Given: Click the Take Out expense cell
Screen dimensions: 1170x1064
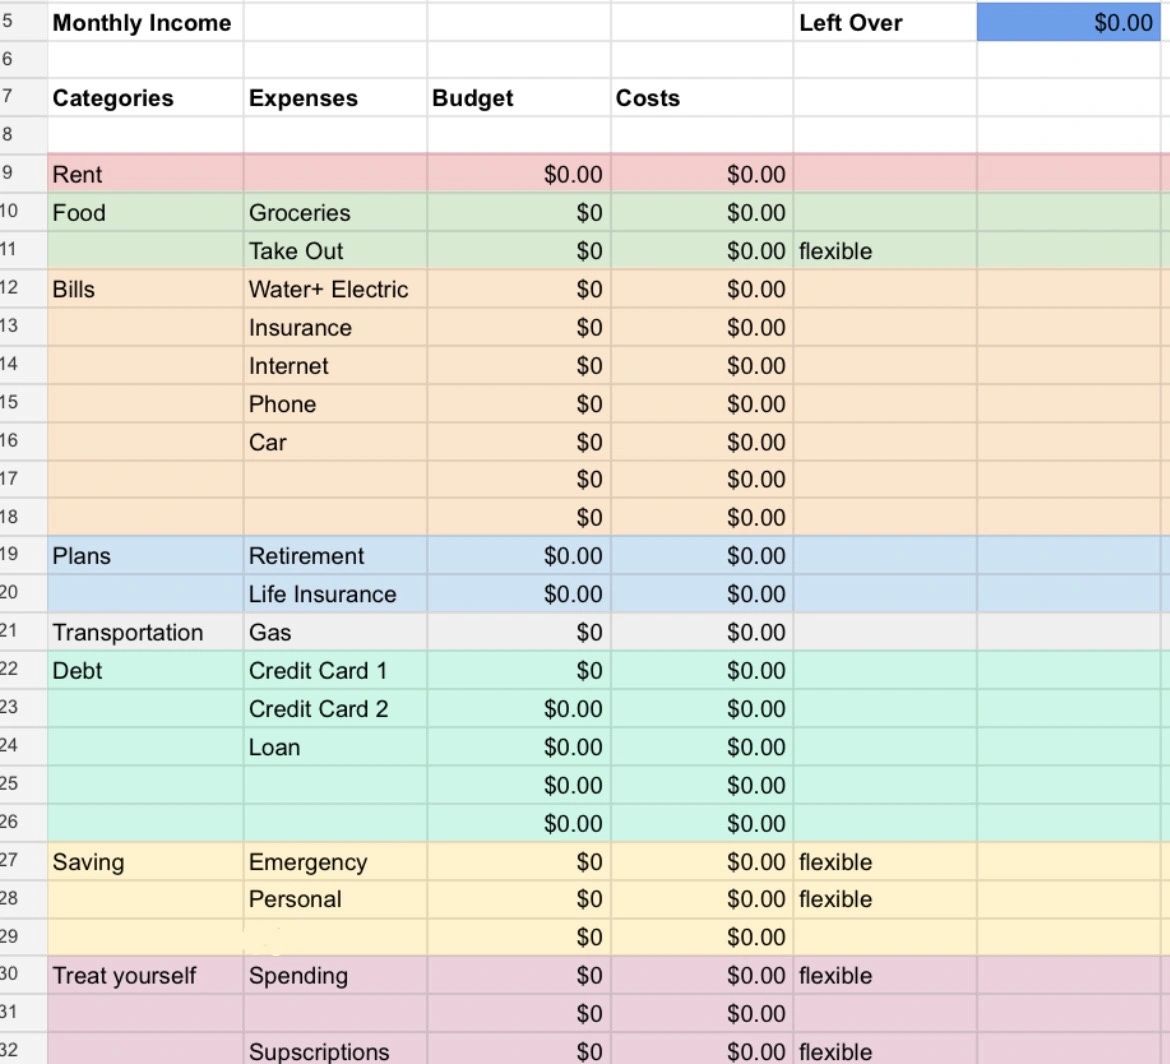Looking at the screenshot, I should coord(335,251).
